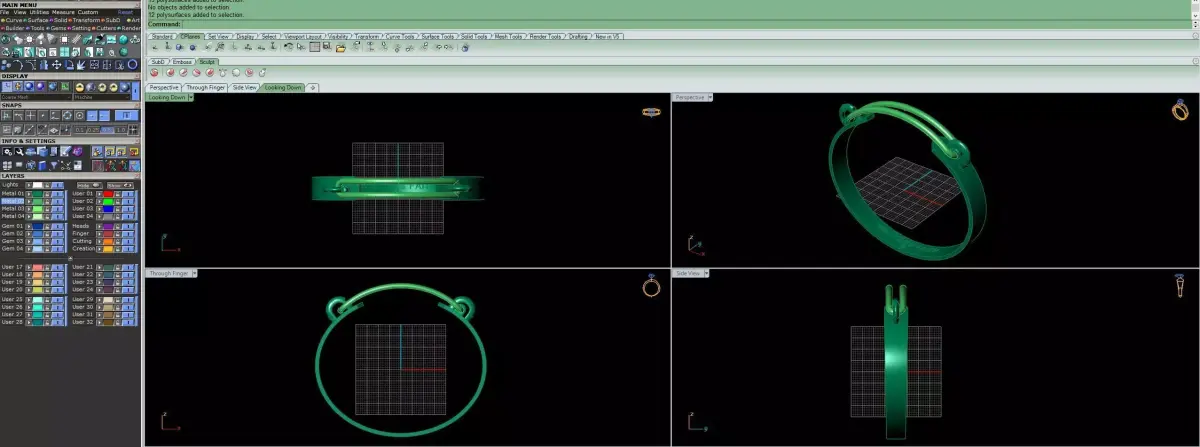Click Reset in the Main Menu

[x=125, y=12]
